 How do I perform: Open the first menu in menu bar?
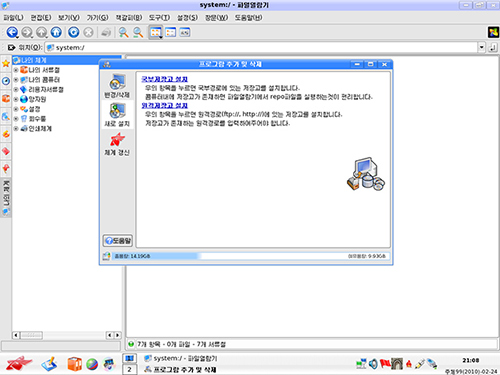13,18
